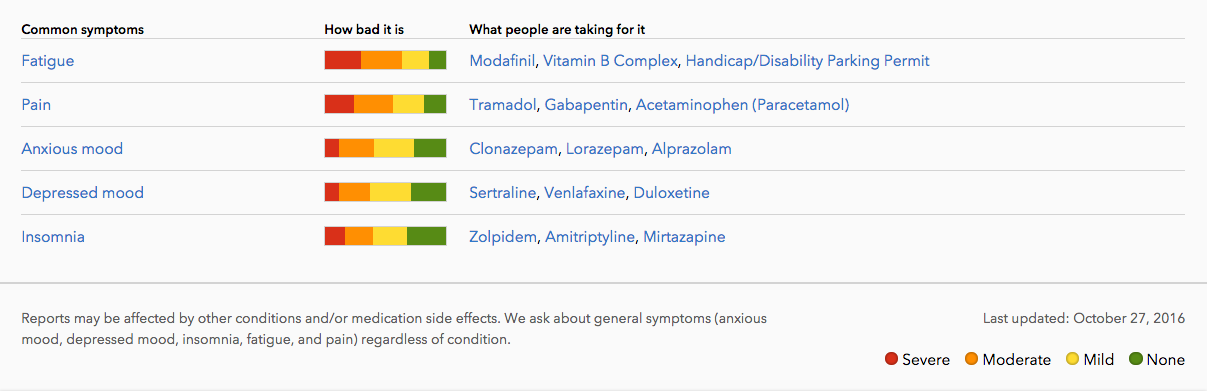Screen dimensions: 1207x392
Task: Click the Zolpidem link
Action: click(503, 237)
